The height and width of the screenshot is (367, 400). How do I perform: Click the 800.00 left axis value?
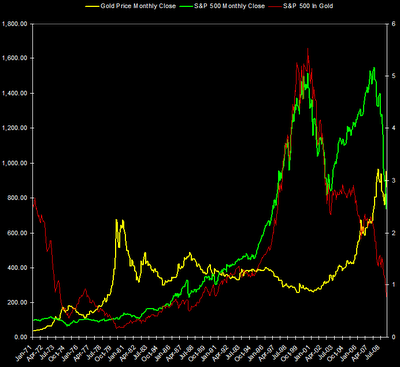pos(17,198)
